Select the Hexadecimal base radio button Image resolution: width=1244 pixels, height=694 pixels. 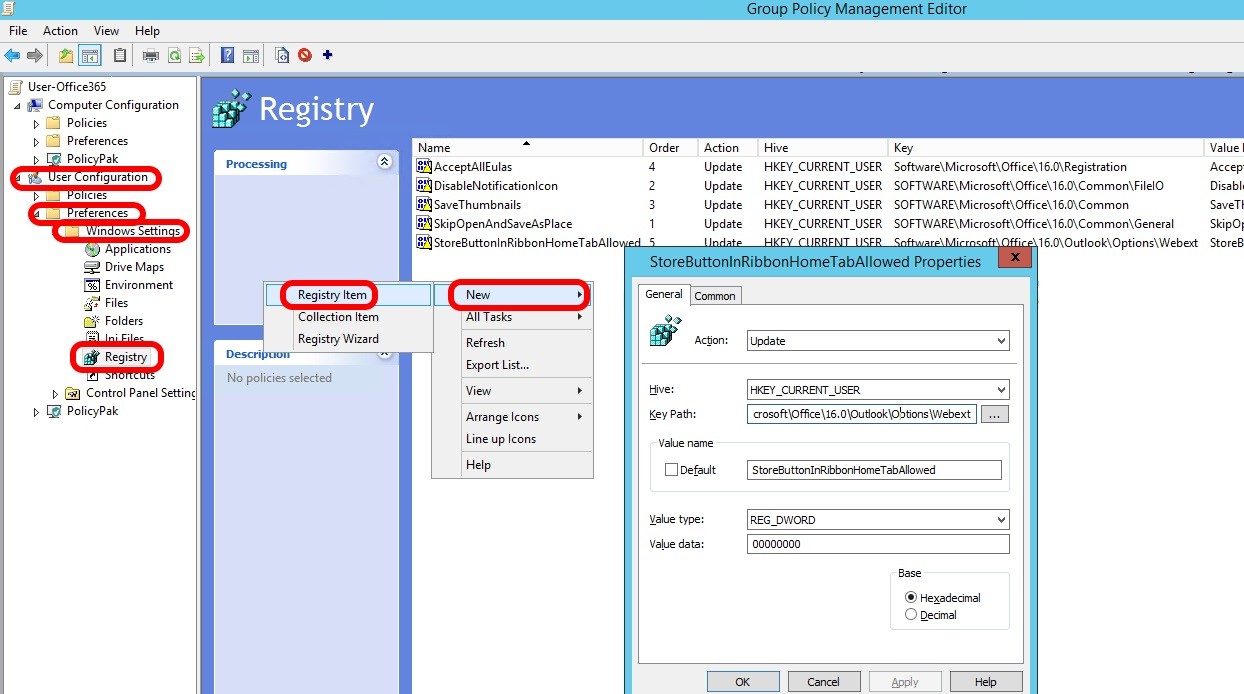point(910,597)
